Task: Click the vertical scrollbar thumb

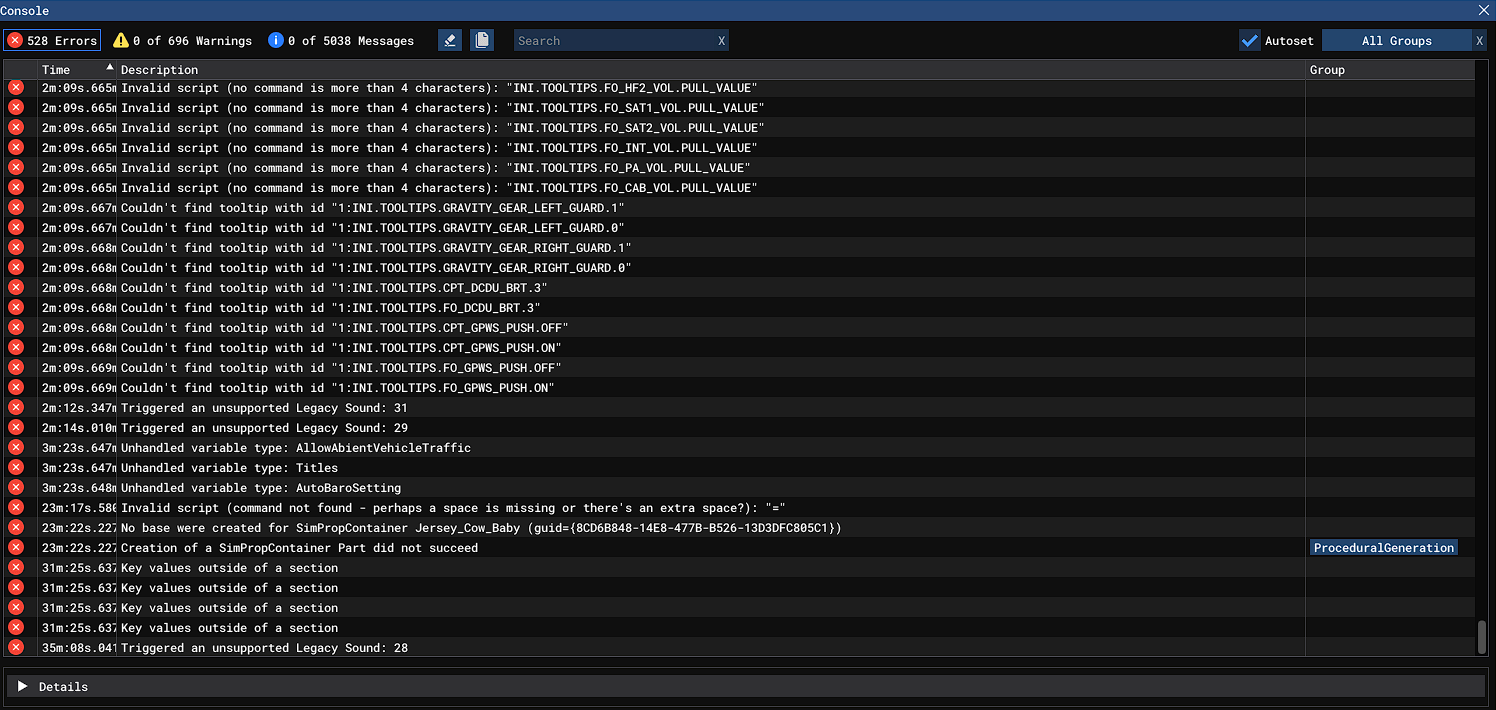Action: tap(1482, 636)
